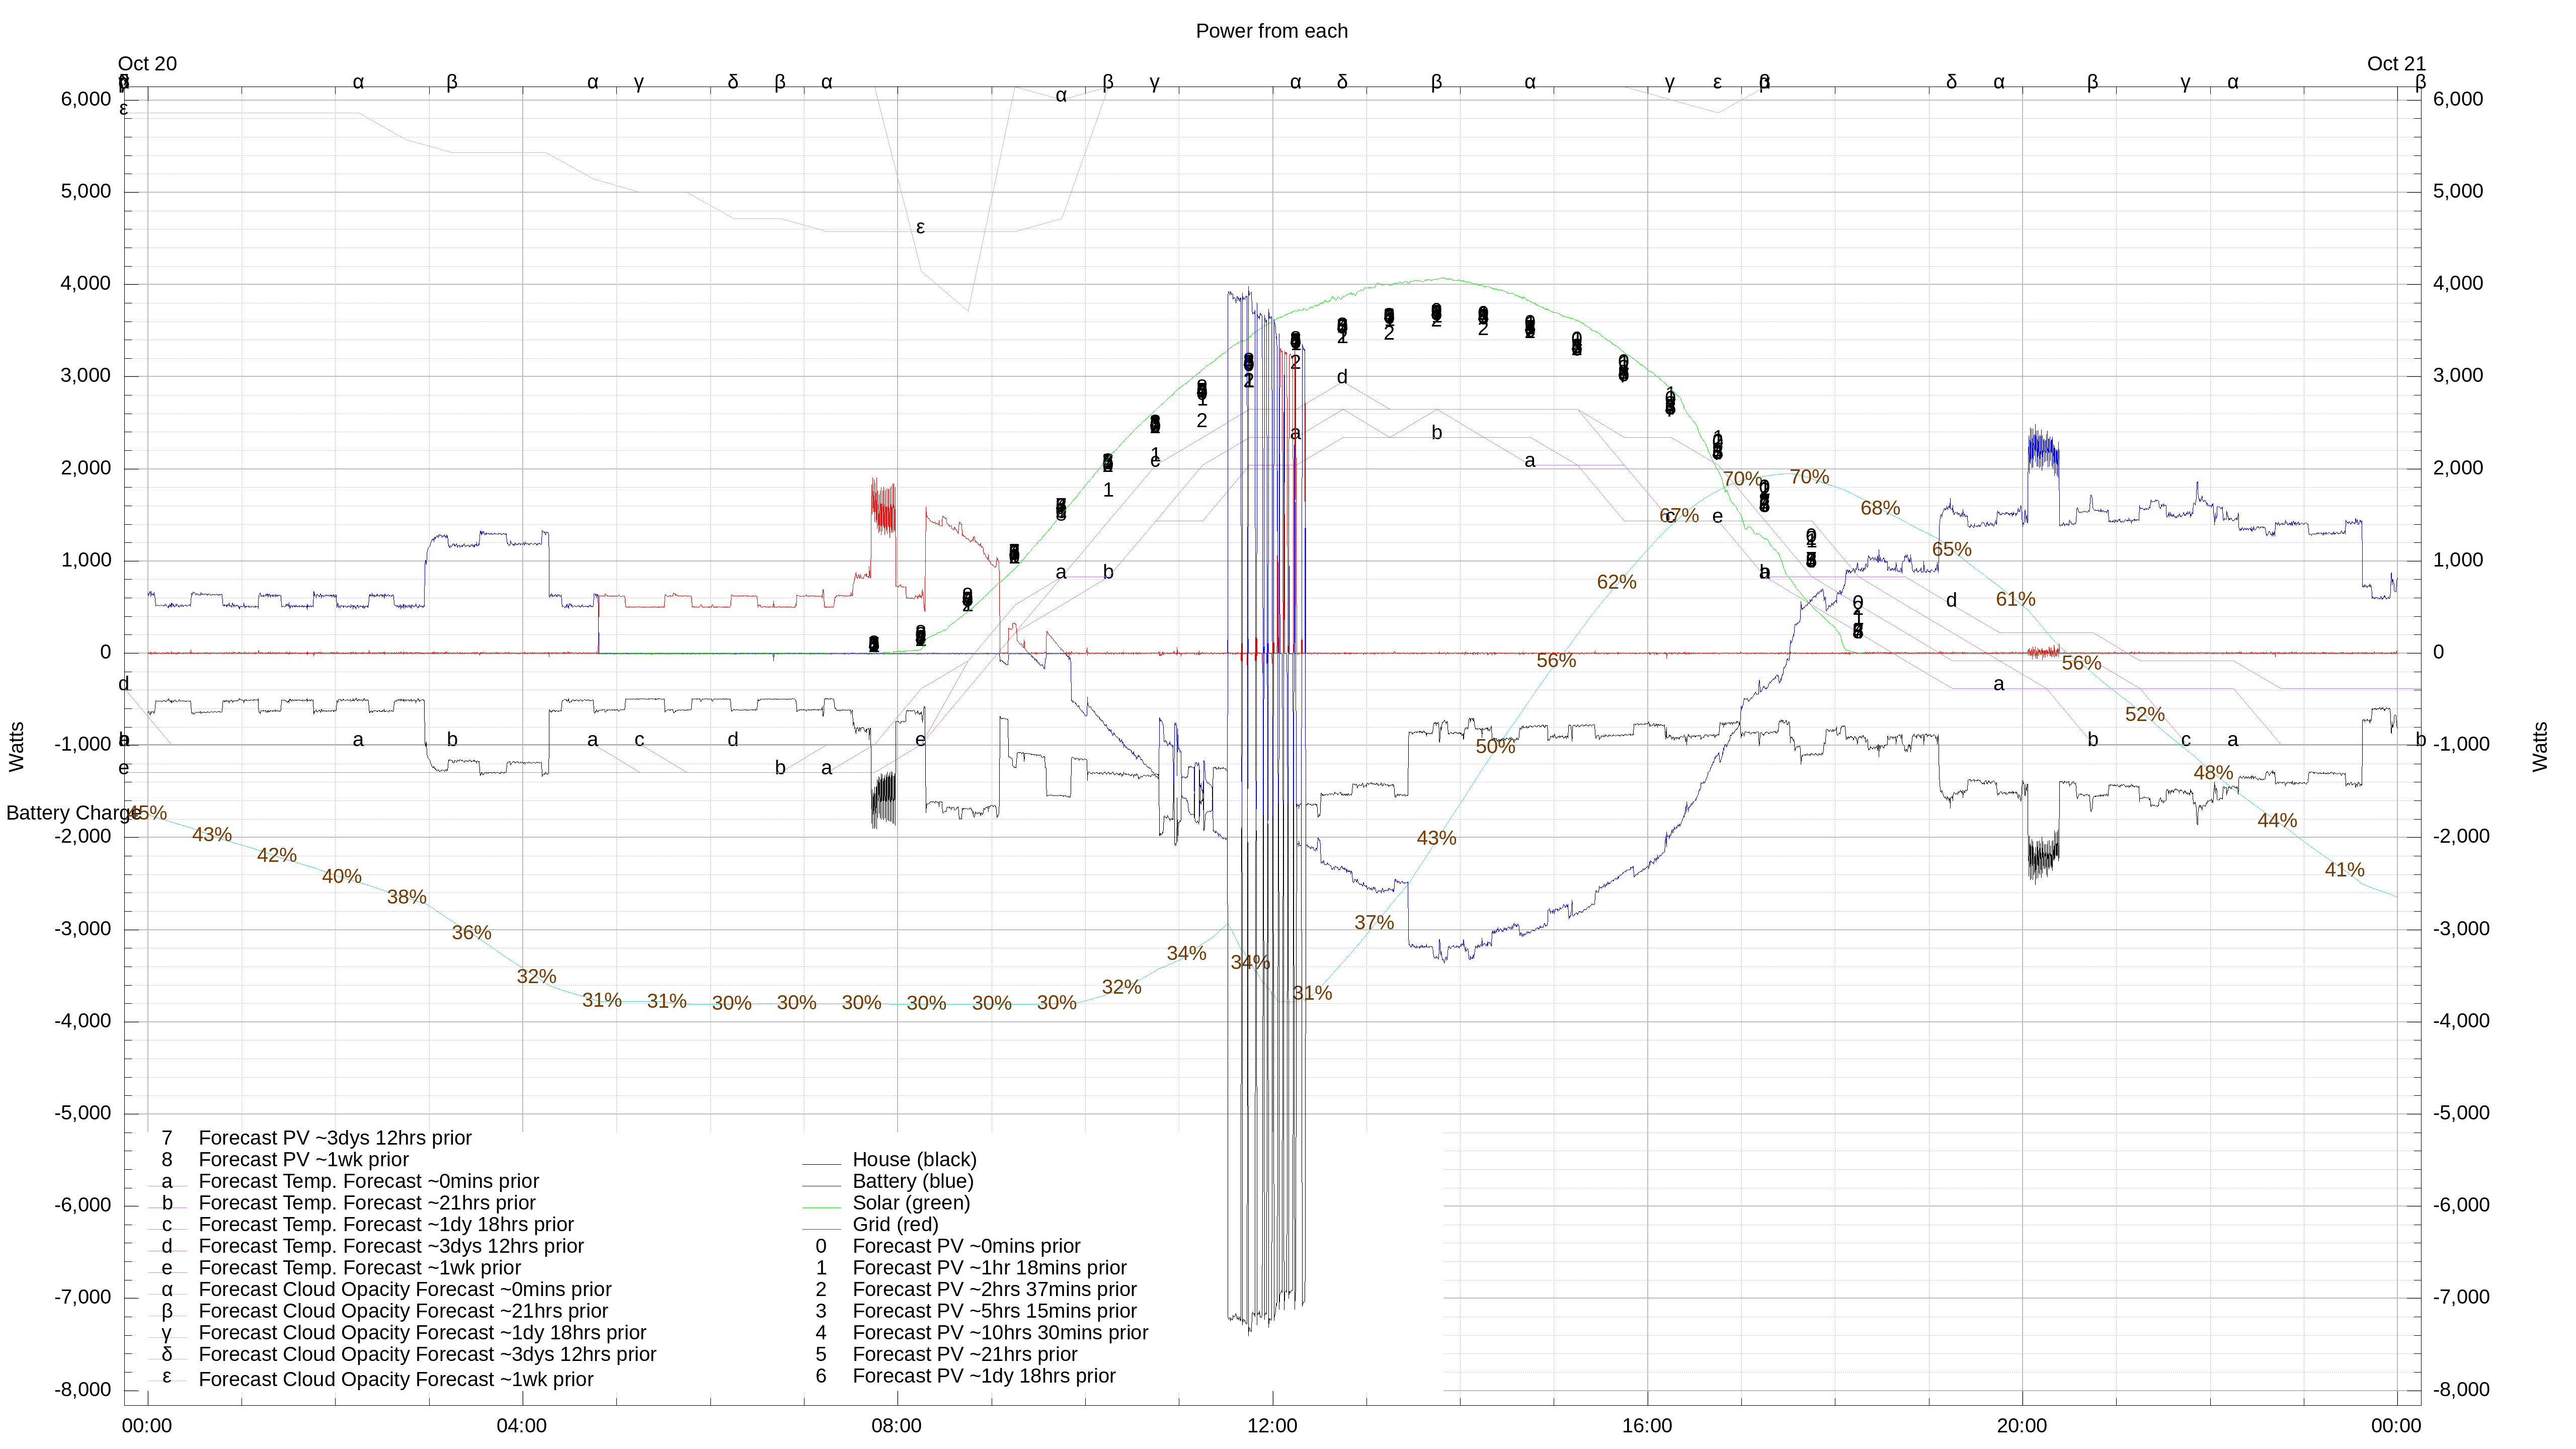Click the '04:00' time axis label
This screenshot has height=1449, width=2576.
click(x=522, y=1426)
